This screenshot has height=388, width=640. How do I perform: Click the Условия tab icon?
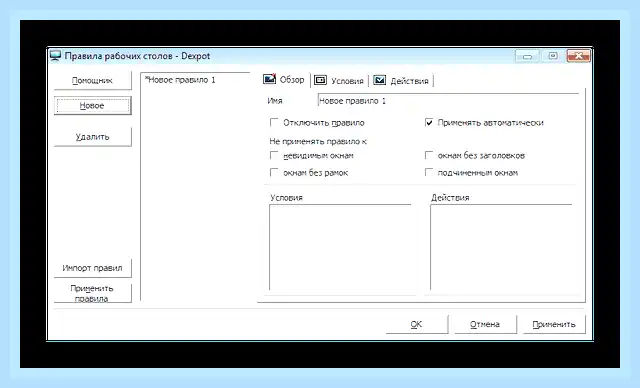(x=320, y=80)
